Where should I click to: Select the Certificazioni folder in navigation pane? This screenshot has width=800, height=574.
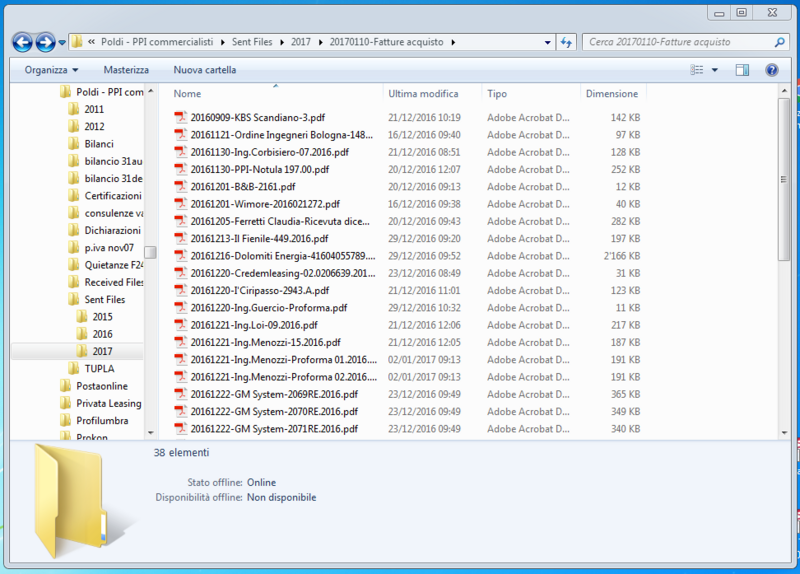click(113, 196)
